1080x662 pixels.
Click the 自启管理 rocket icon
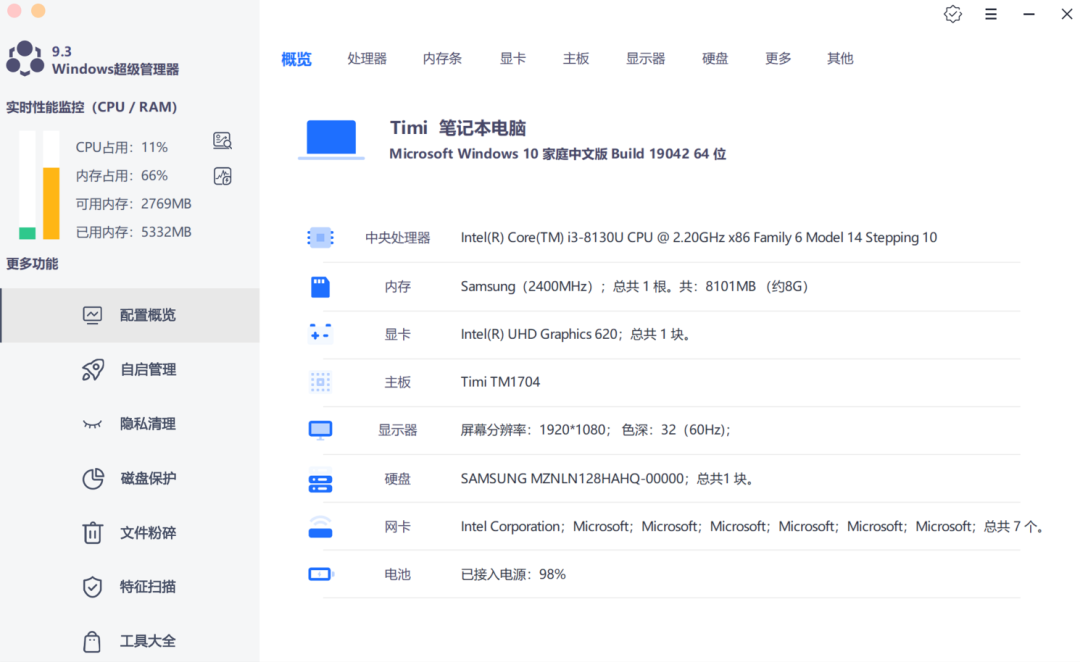pos(93,370)
